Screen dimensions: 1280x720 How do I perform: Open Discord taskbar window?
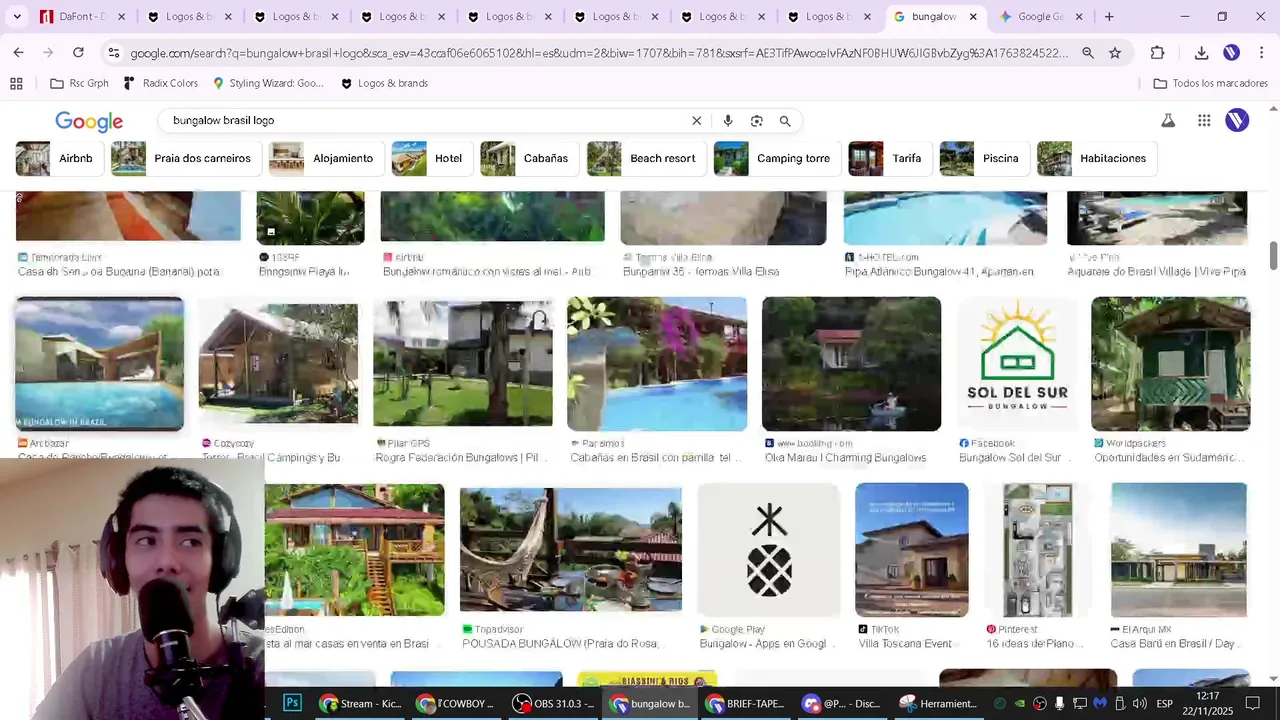[840, 703]
